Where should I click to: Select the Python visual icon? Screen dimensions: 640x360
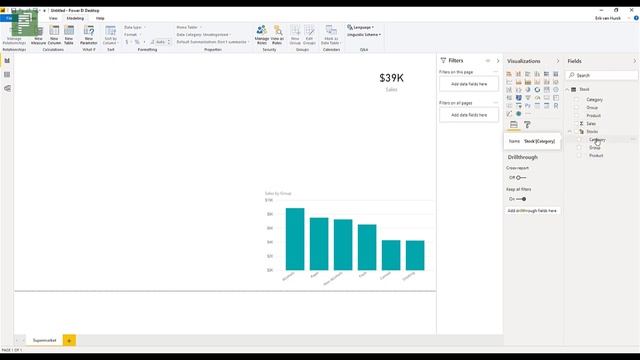pyautogui.click(x=528, y=106)
